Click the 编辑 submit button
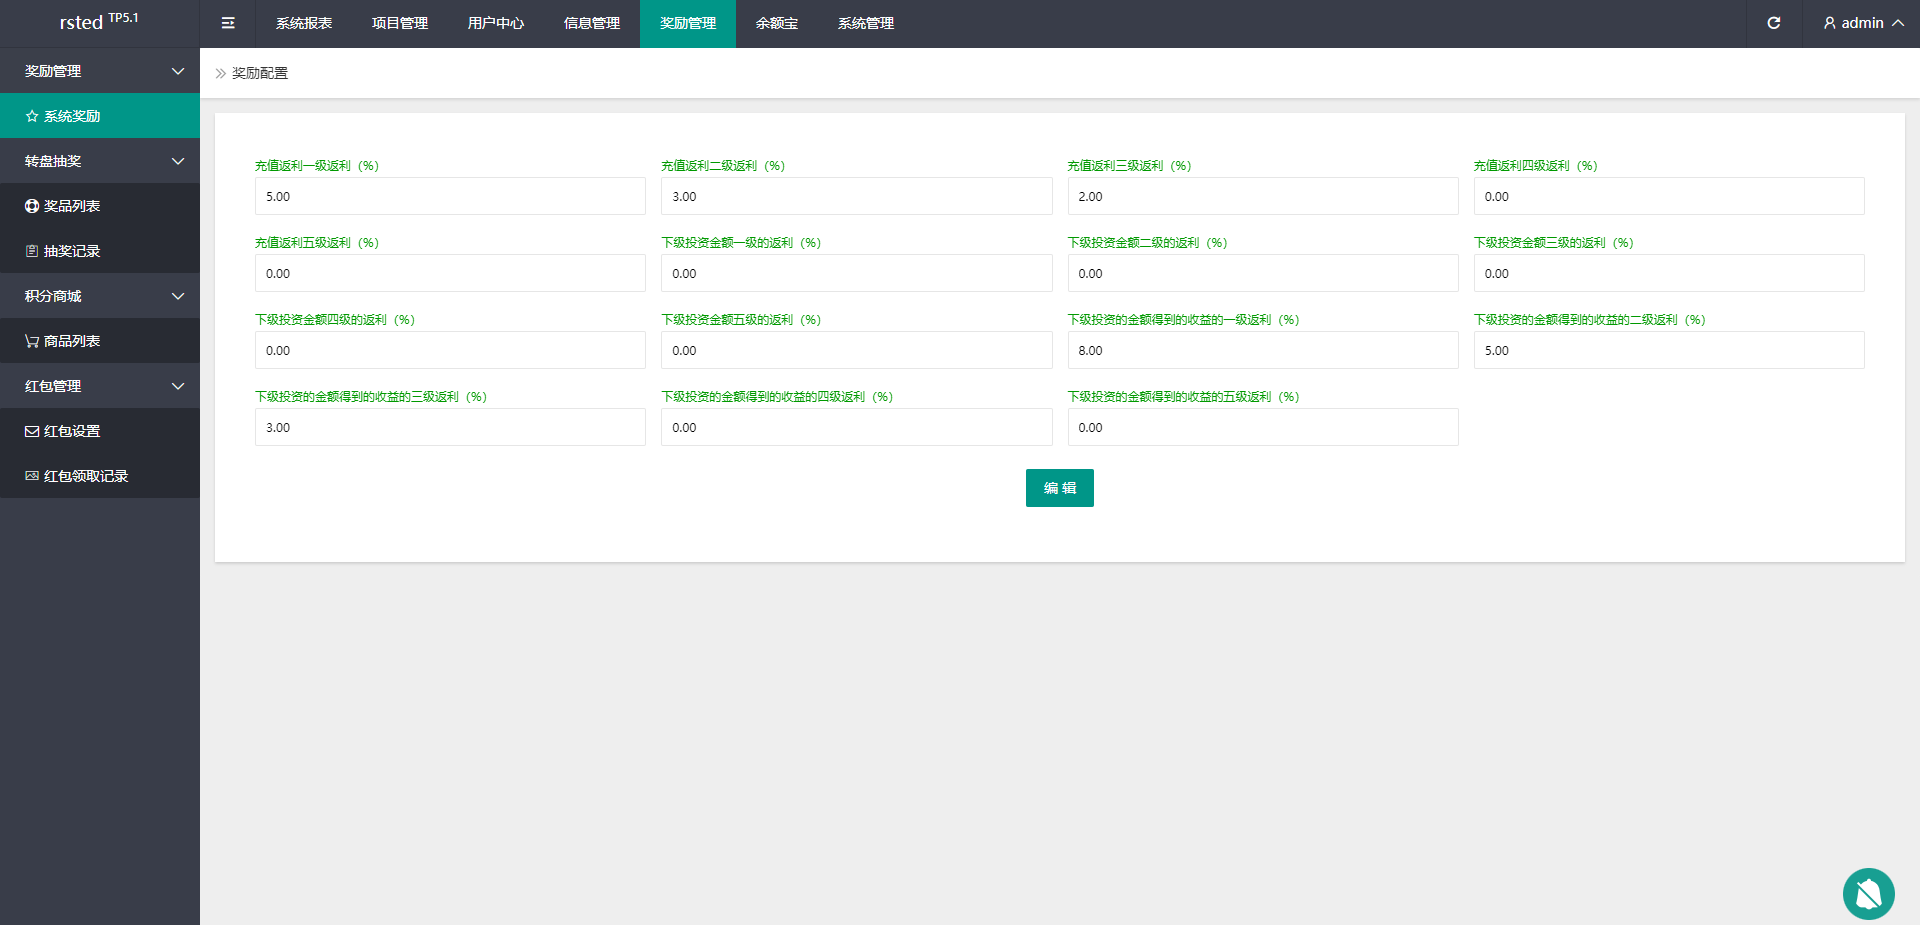 [1059, 488]
